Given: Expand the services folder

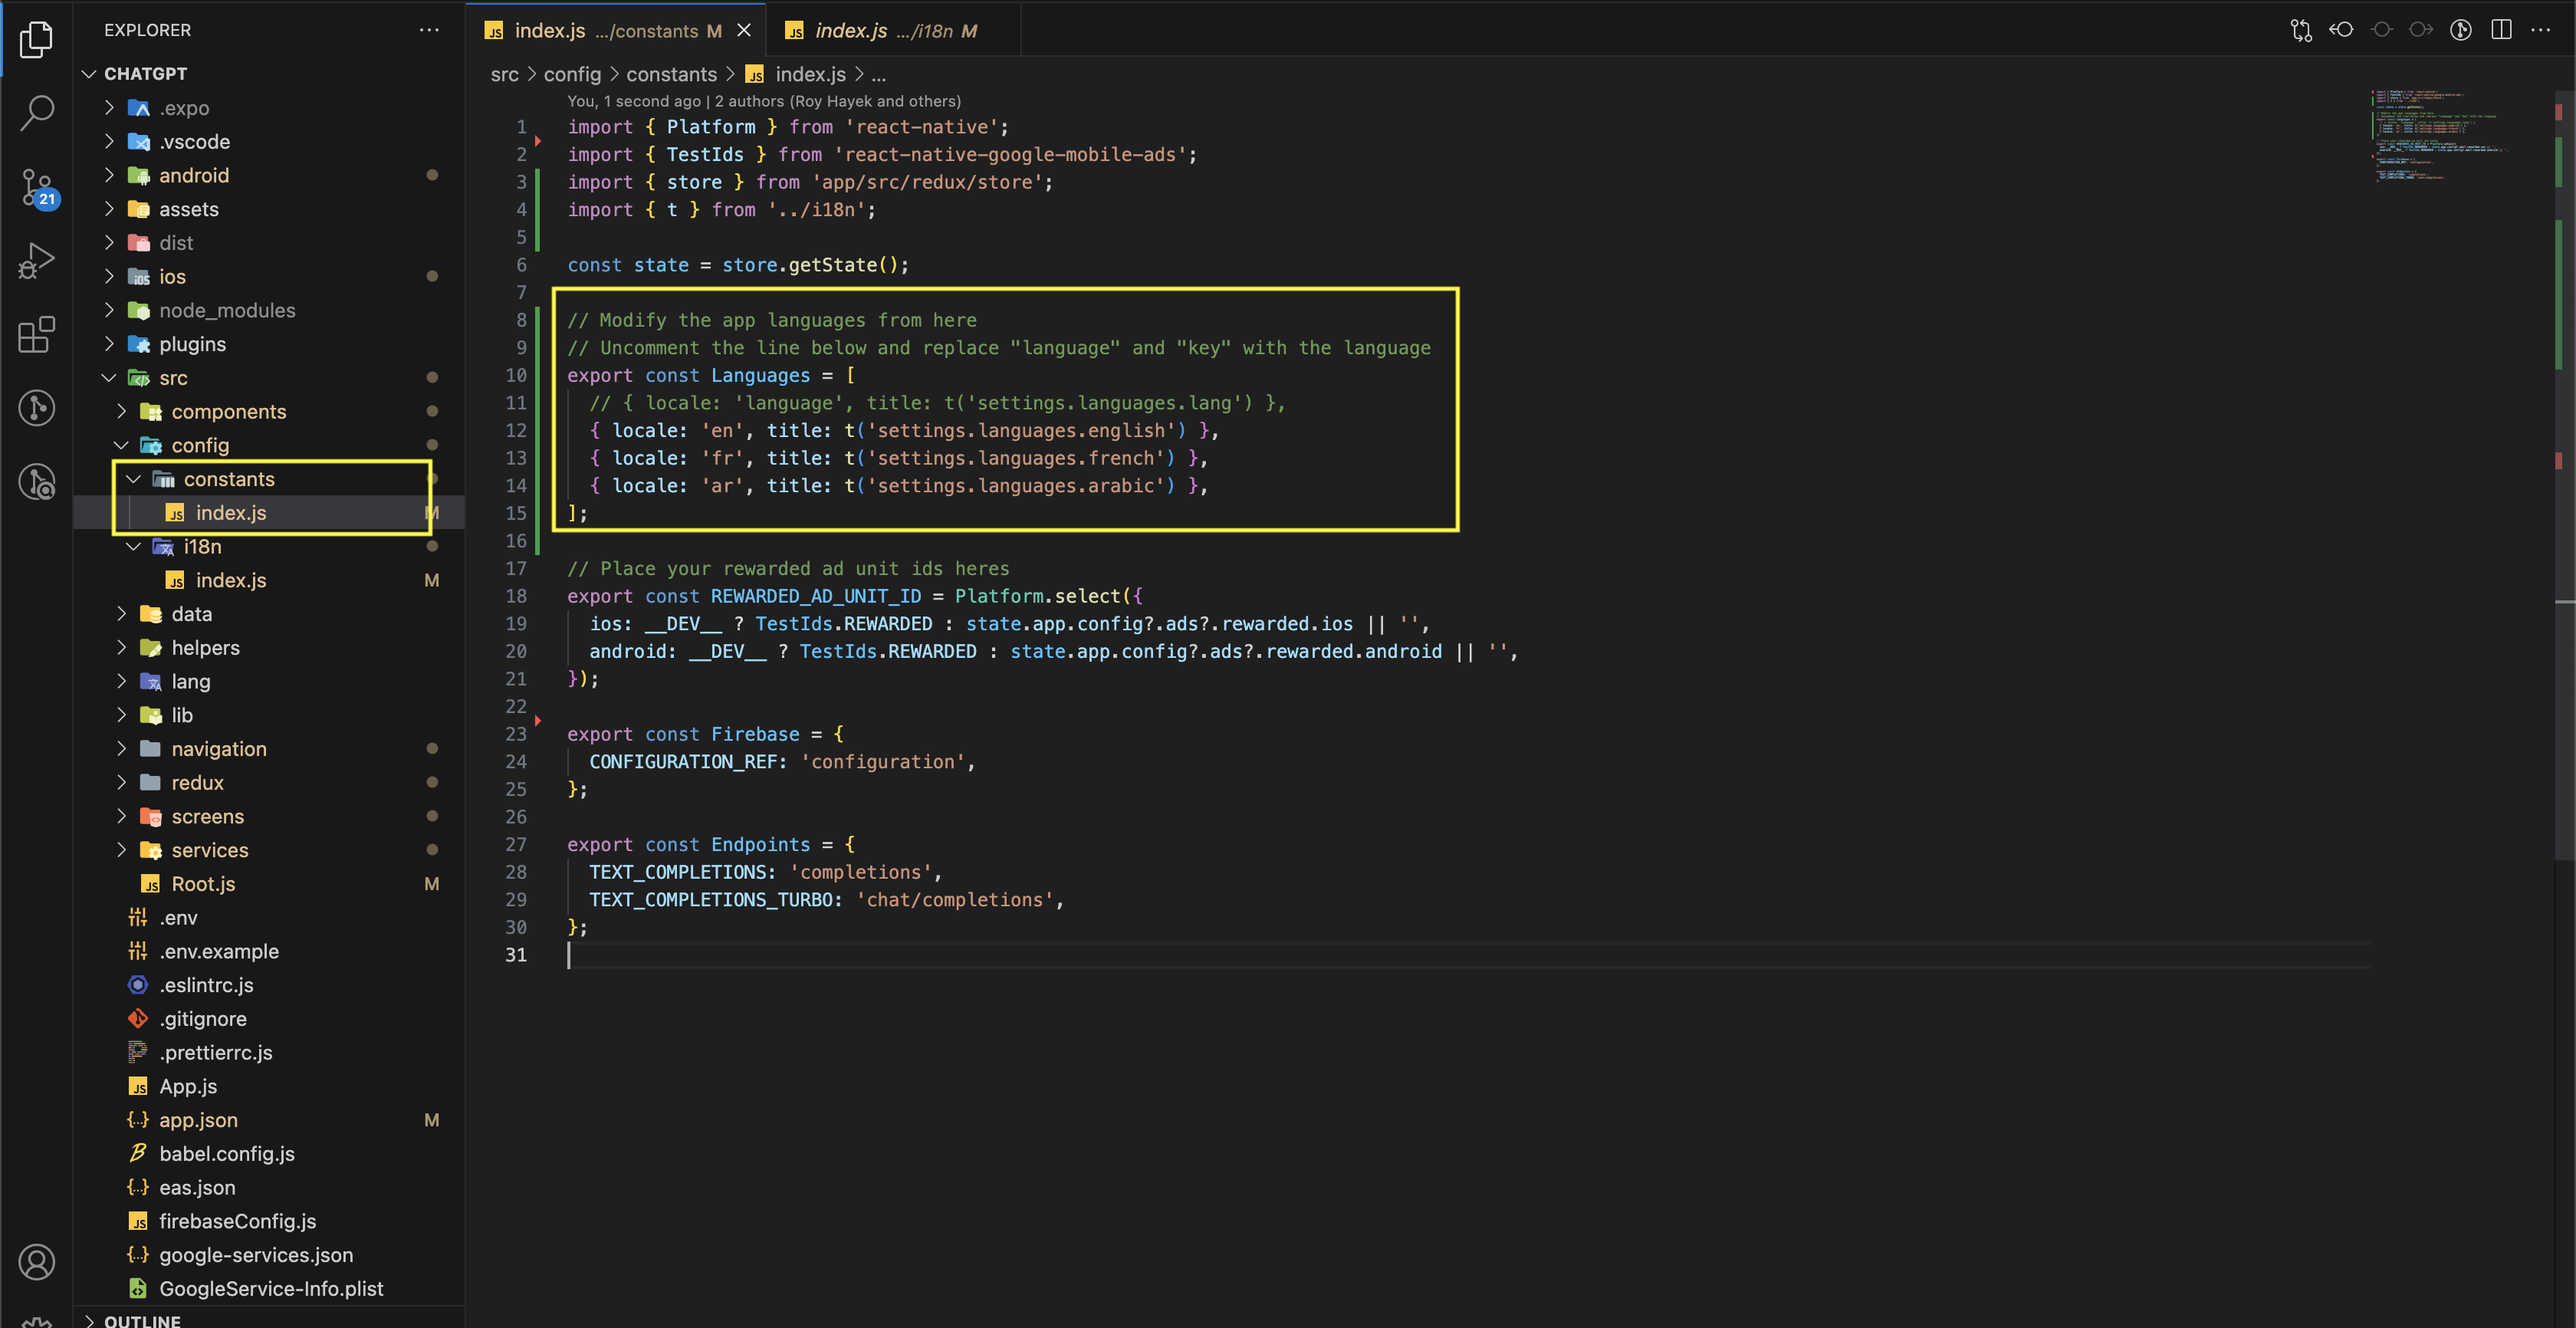Looking at the screenshot, I should [270, 851].
